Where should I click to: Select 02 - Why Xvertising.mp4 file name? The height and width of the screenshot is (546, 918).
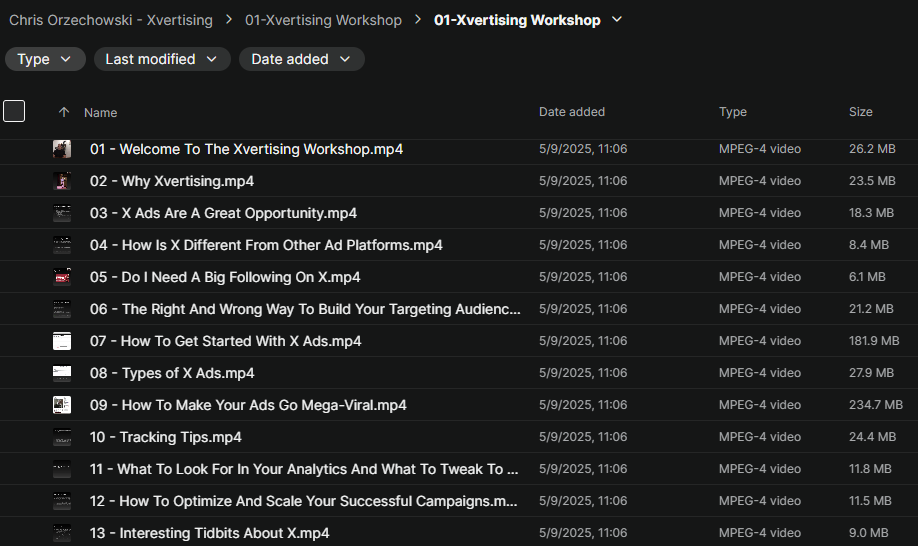pyautogui.click(x=172, y=181)
